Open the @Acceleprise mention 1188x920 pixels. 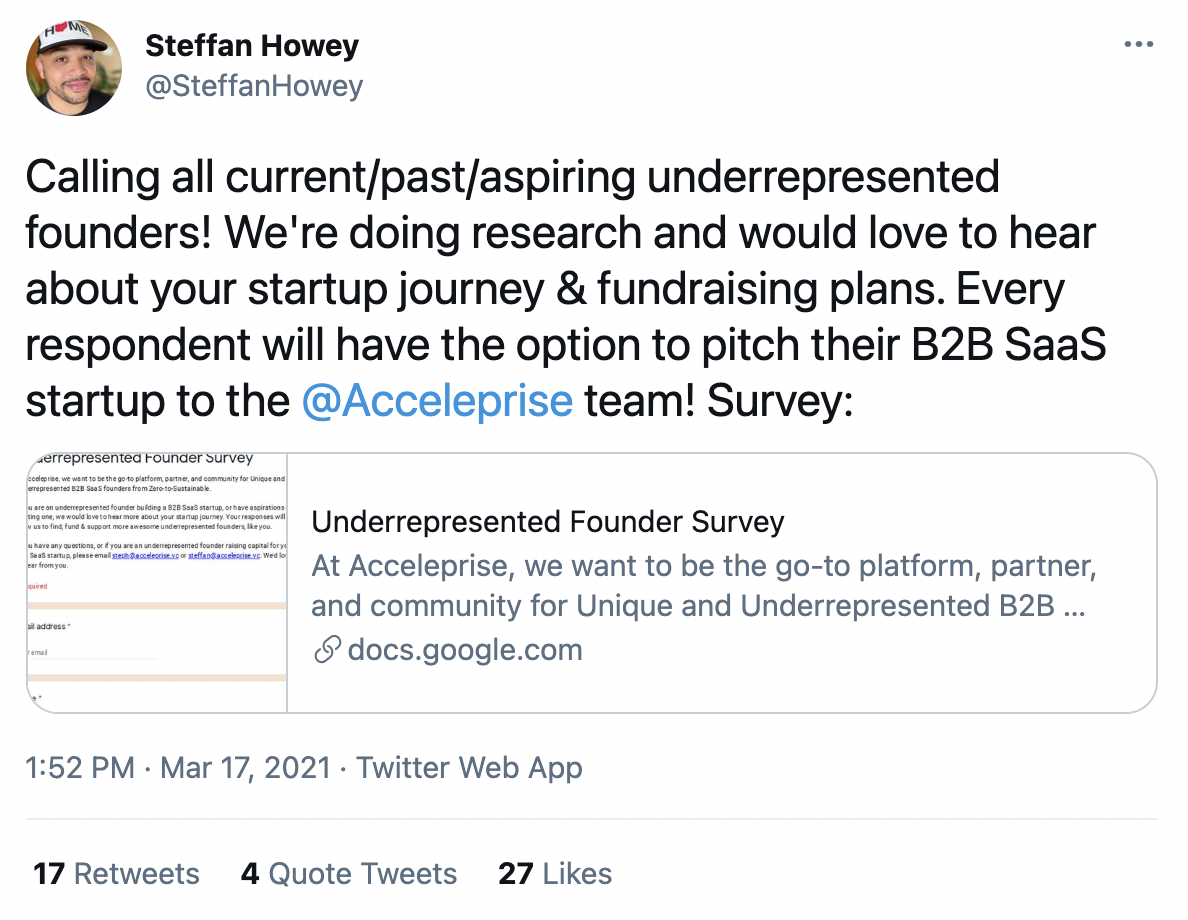[x=436, y=401]
